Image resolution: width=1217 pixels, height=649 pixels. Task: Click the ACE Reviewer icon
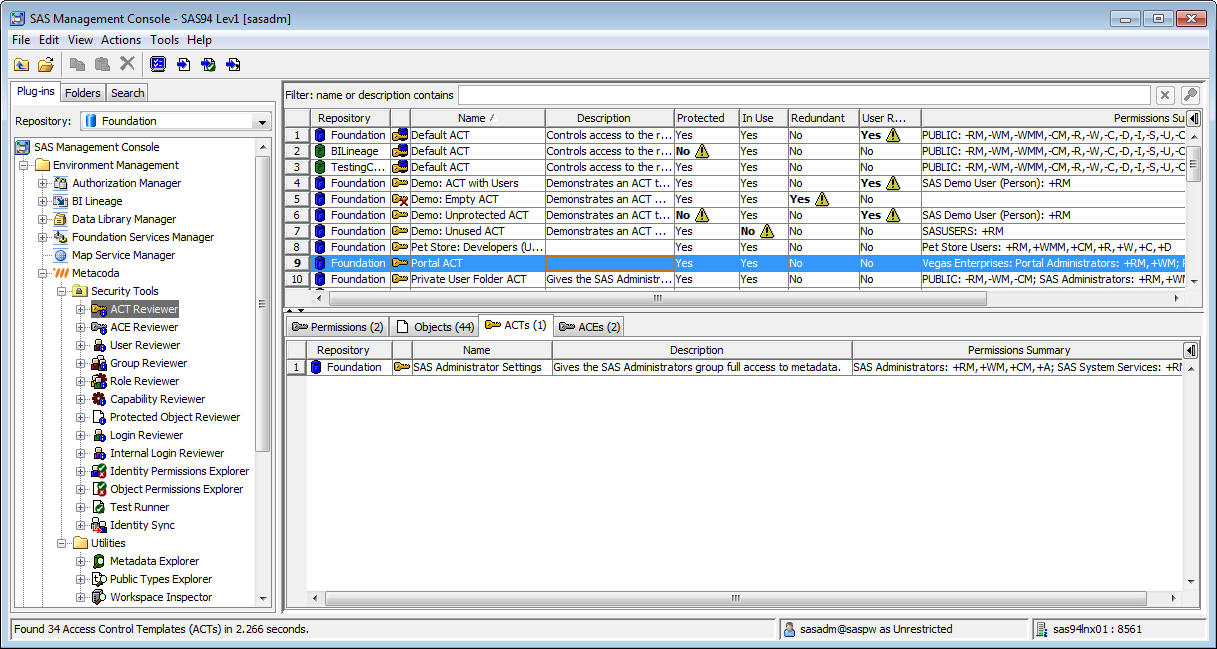pos(98,327)
